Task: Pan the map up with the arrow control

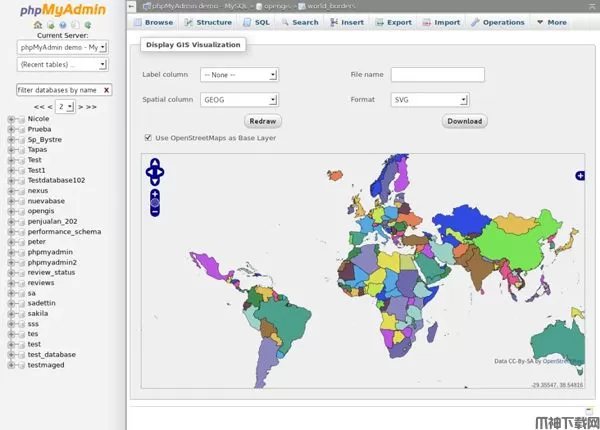Action: click(x=155, y=162)
